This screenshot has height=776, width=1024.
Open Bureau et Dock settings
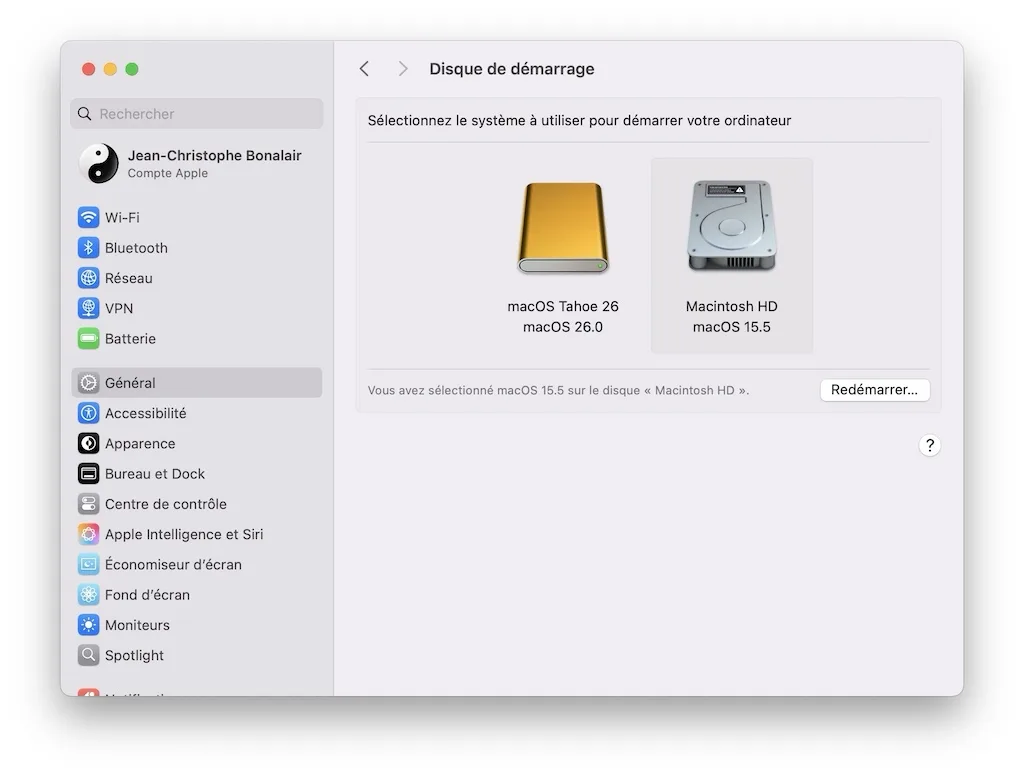(155, 473)
